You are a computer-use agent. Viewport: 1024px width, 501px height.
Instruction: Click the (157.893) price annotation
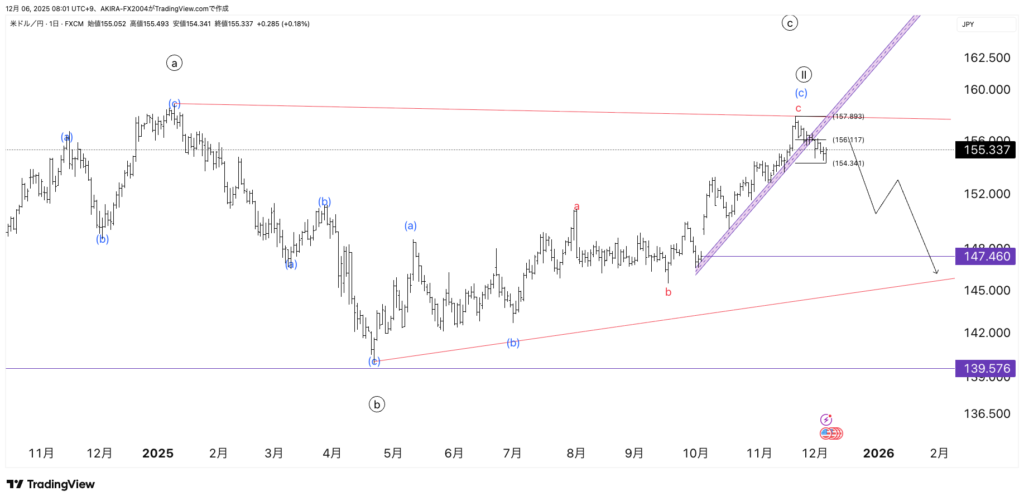tap(848, 117)
